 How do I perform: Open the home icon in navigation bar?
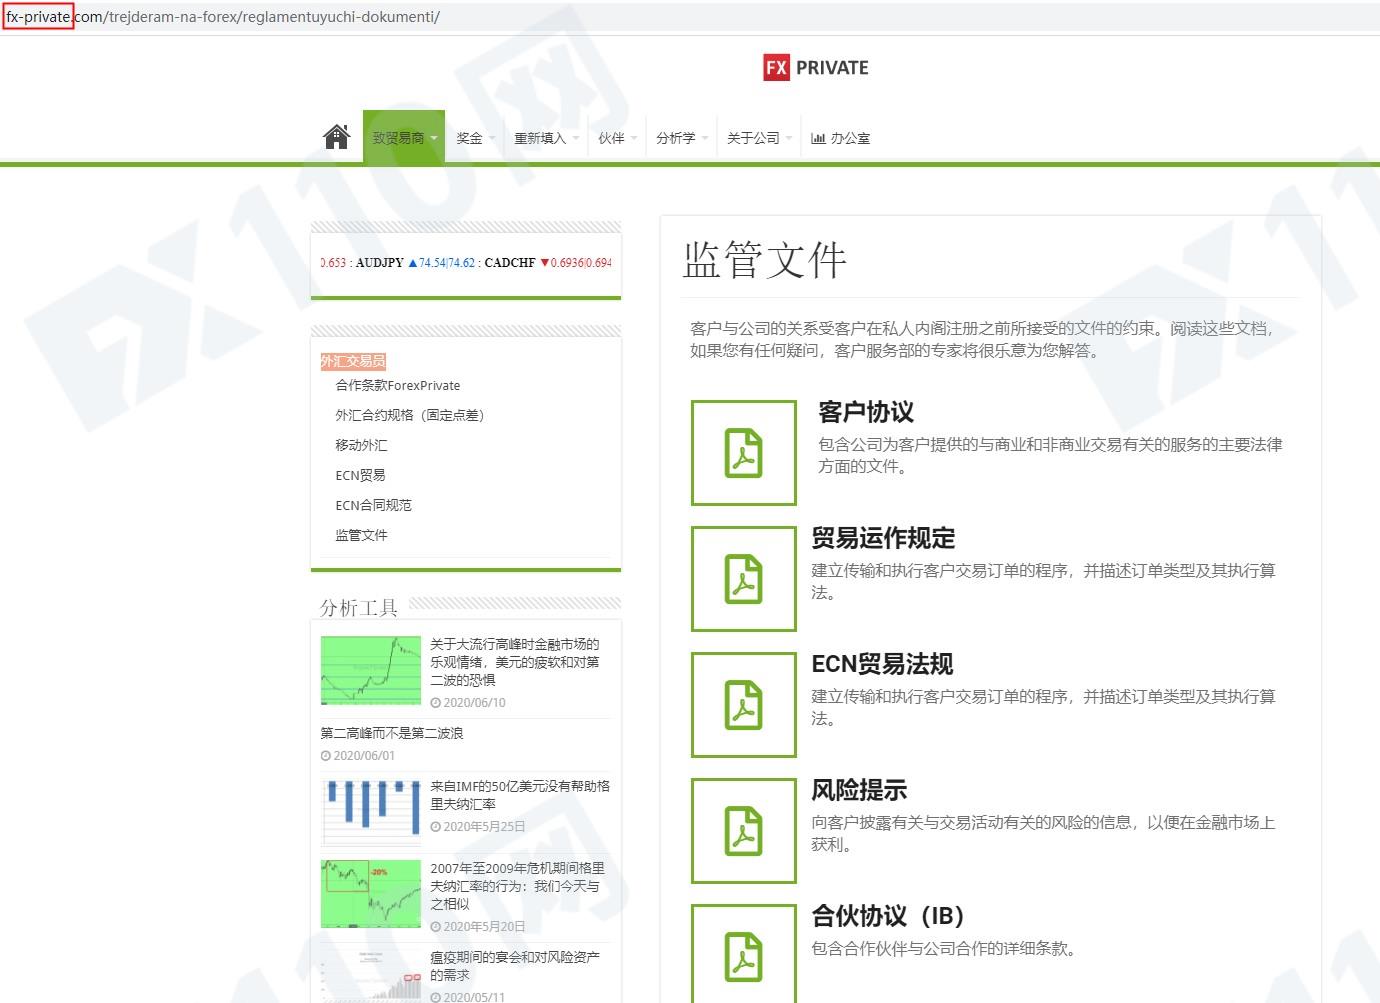(x=337, y=137)
